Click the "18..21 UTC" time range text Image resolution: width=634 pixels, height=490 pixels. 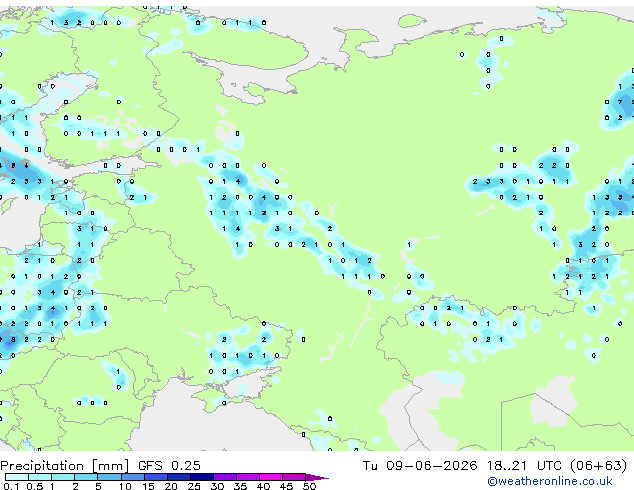[524, 466]
